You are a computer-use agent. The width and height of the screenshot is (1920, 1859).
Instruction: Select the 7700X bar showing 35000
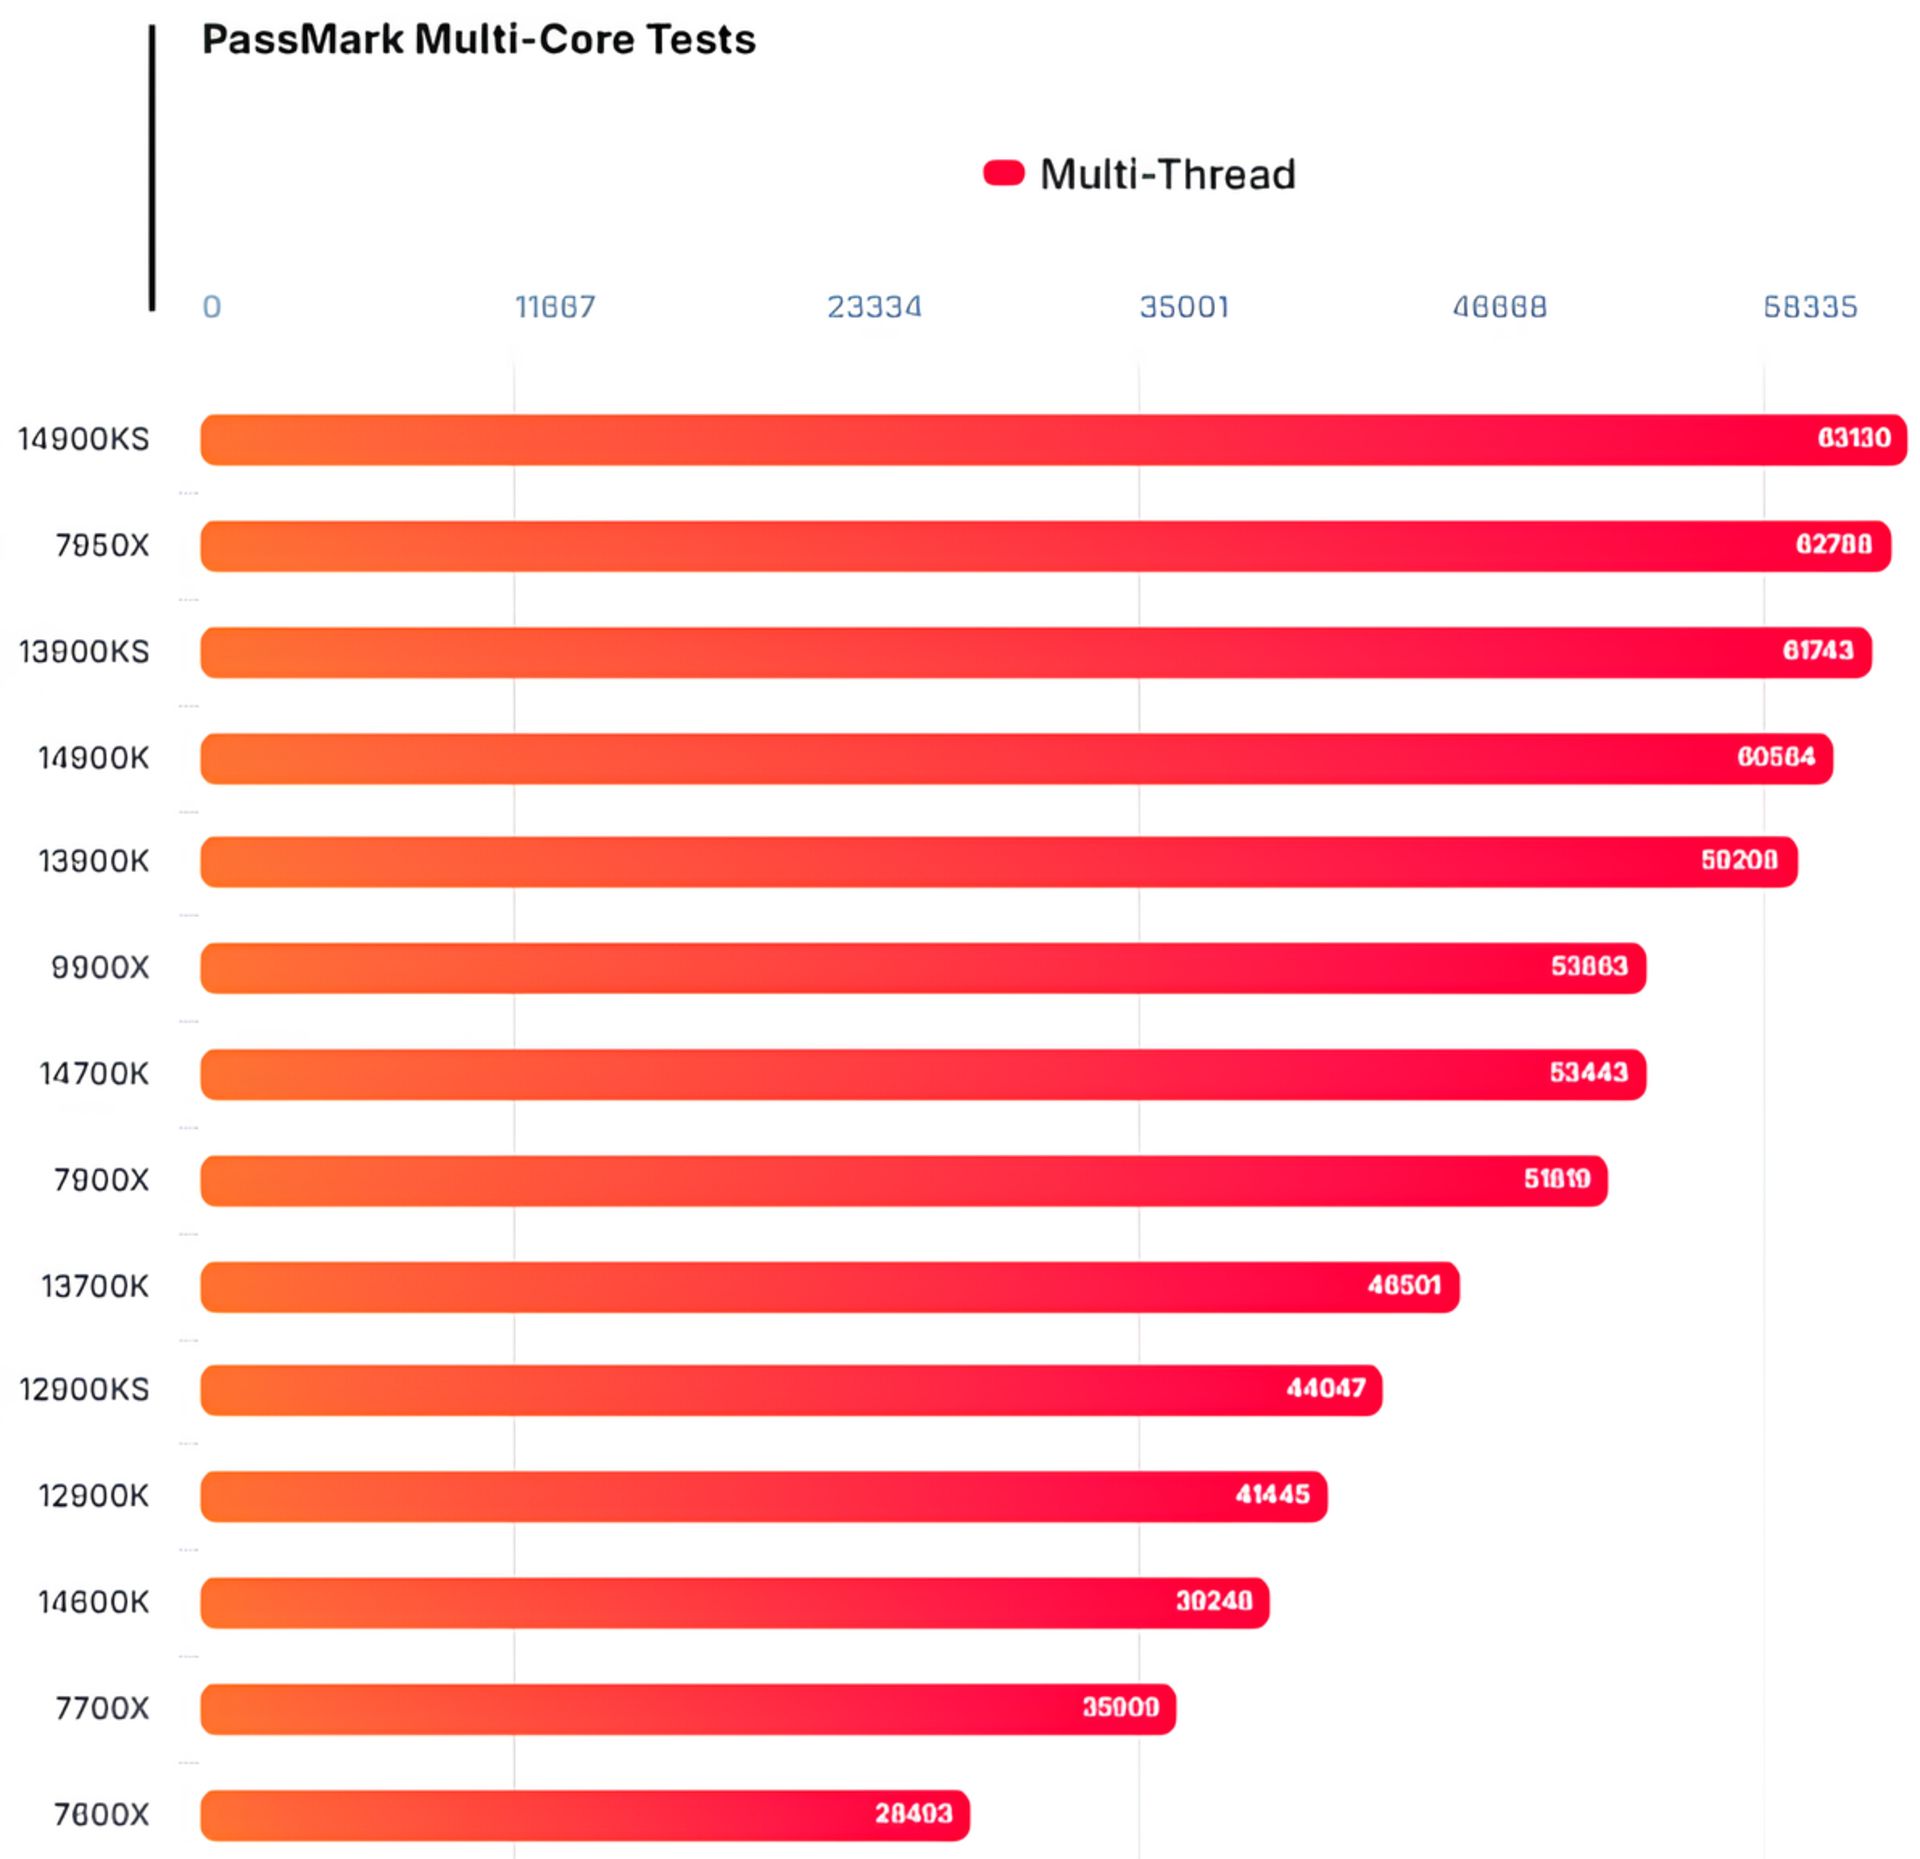(x=688, y=1708)
